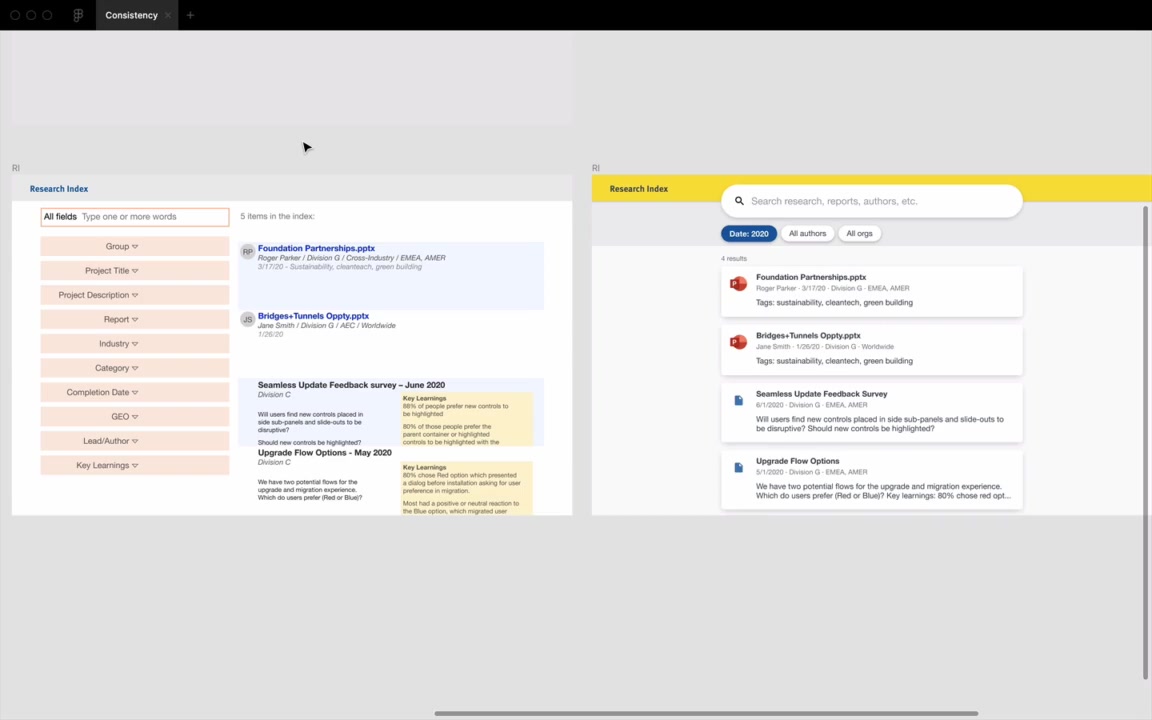Click Research Index in yellow header
The image size is (1152, 720).
[x=638, y=189]
